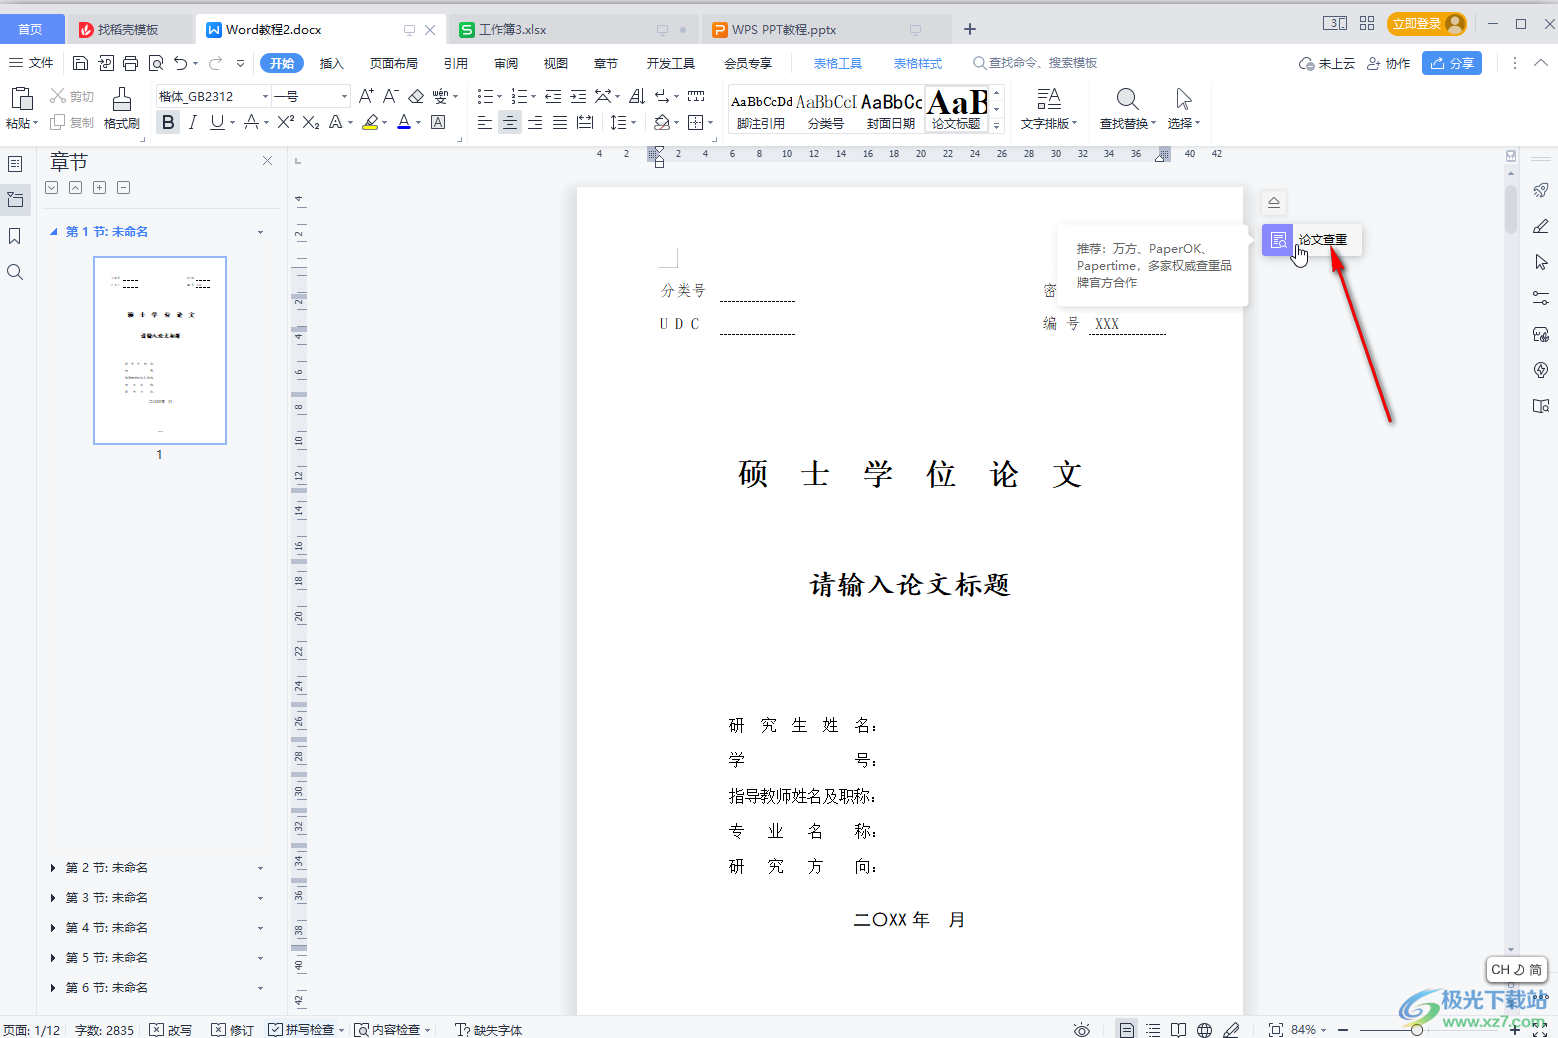Decrease paragraph indent
The height and width of the screenshot is (1038, 1558).
pos(553,96)
